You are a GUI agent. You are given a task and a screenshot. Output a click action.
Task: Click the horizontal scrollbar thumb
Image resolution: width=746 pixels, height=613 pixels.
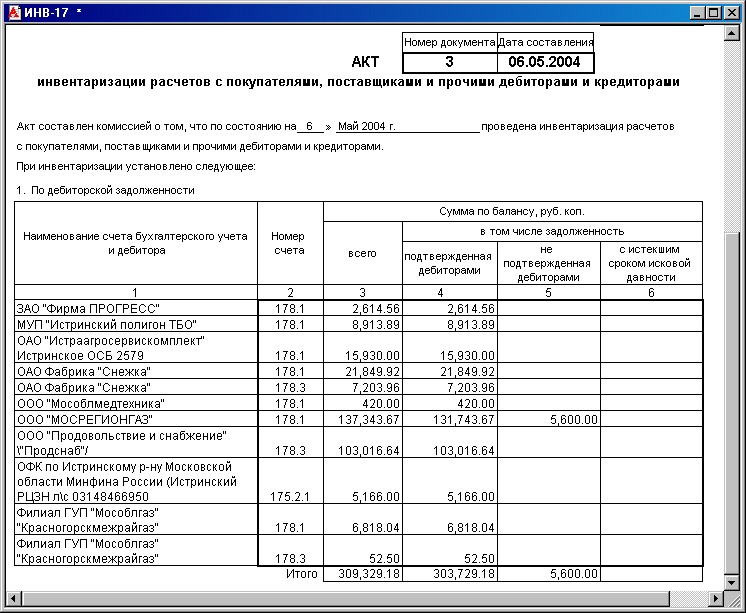[346, 598]
